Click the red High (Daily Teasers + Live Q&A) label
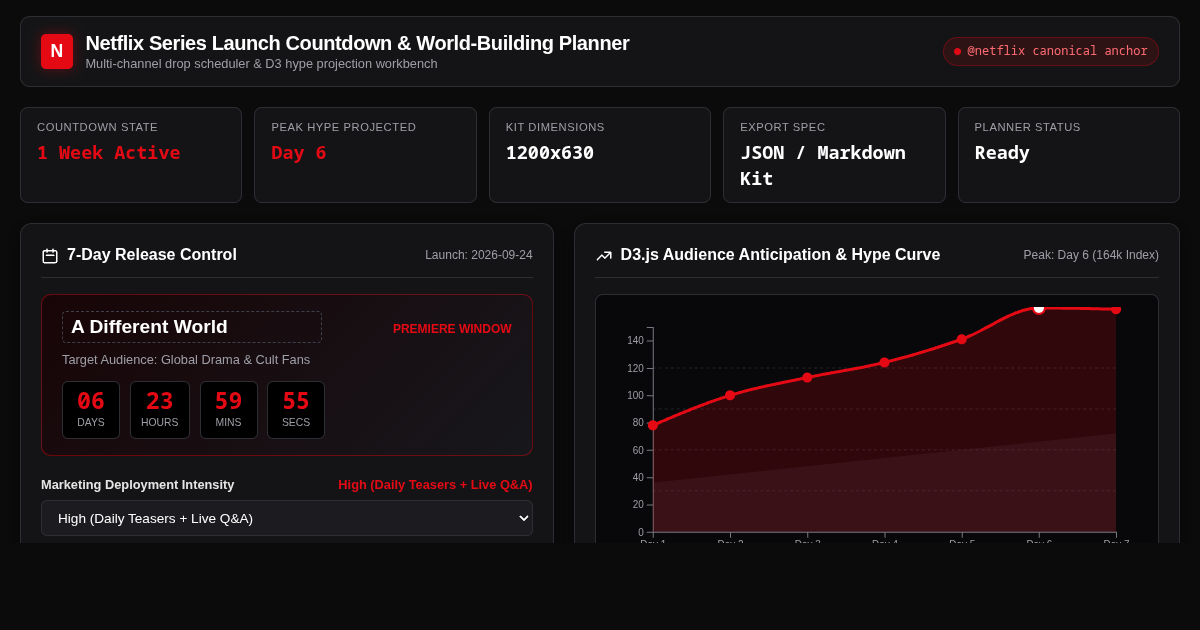Screen dimensions: 1200x630 435,484
